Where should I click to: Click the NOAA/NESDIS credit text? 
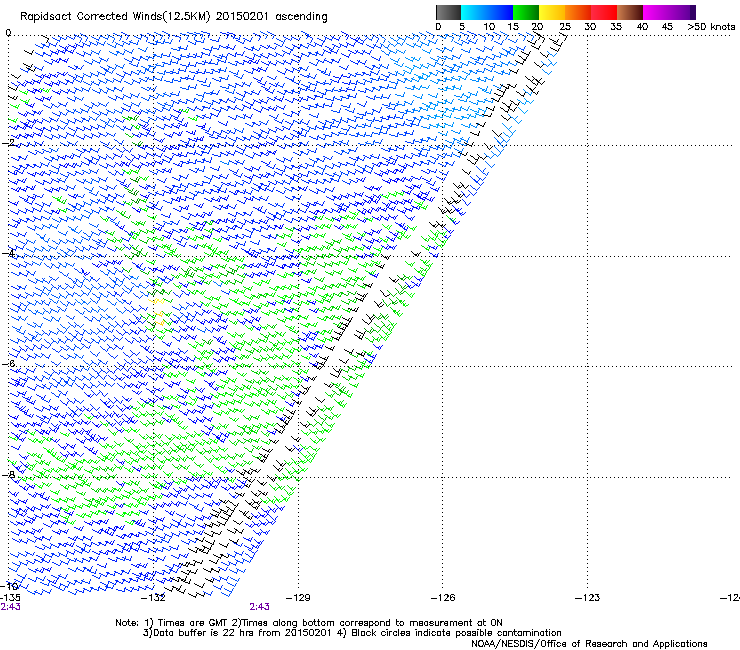[589, 643]
